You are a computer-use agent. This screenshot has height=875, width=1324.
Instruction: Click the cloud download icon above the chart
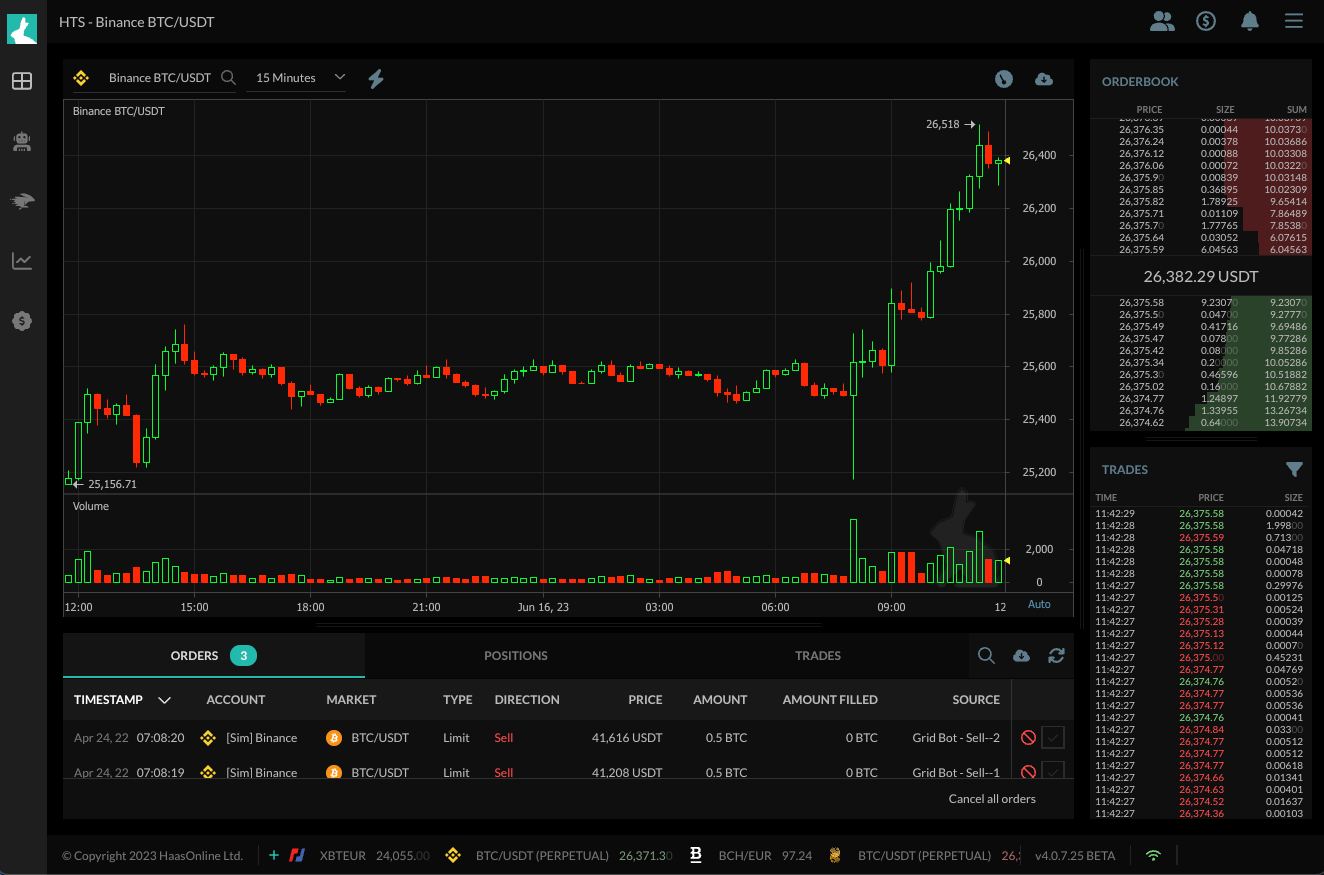pyautogui.click(x=1044, y=79)
